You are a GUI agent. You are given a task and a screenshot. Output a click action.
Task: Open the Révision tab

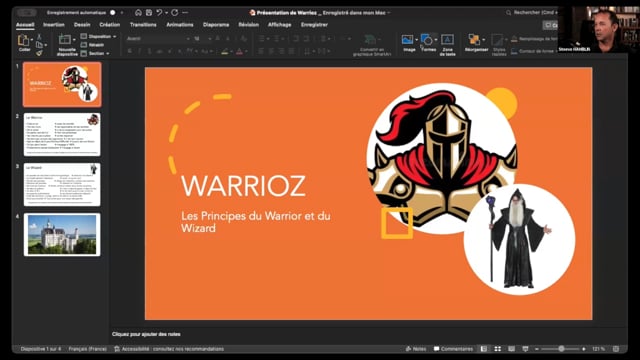coord(249,25)
